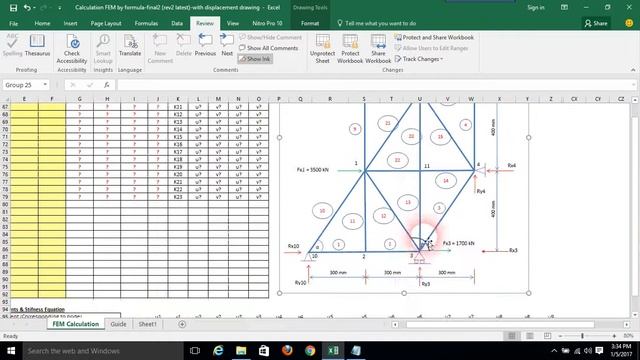Click the zoom in plus button

614,336
